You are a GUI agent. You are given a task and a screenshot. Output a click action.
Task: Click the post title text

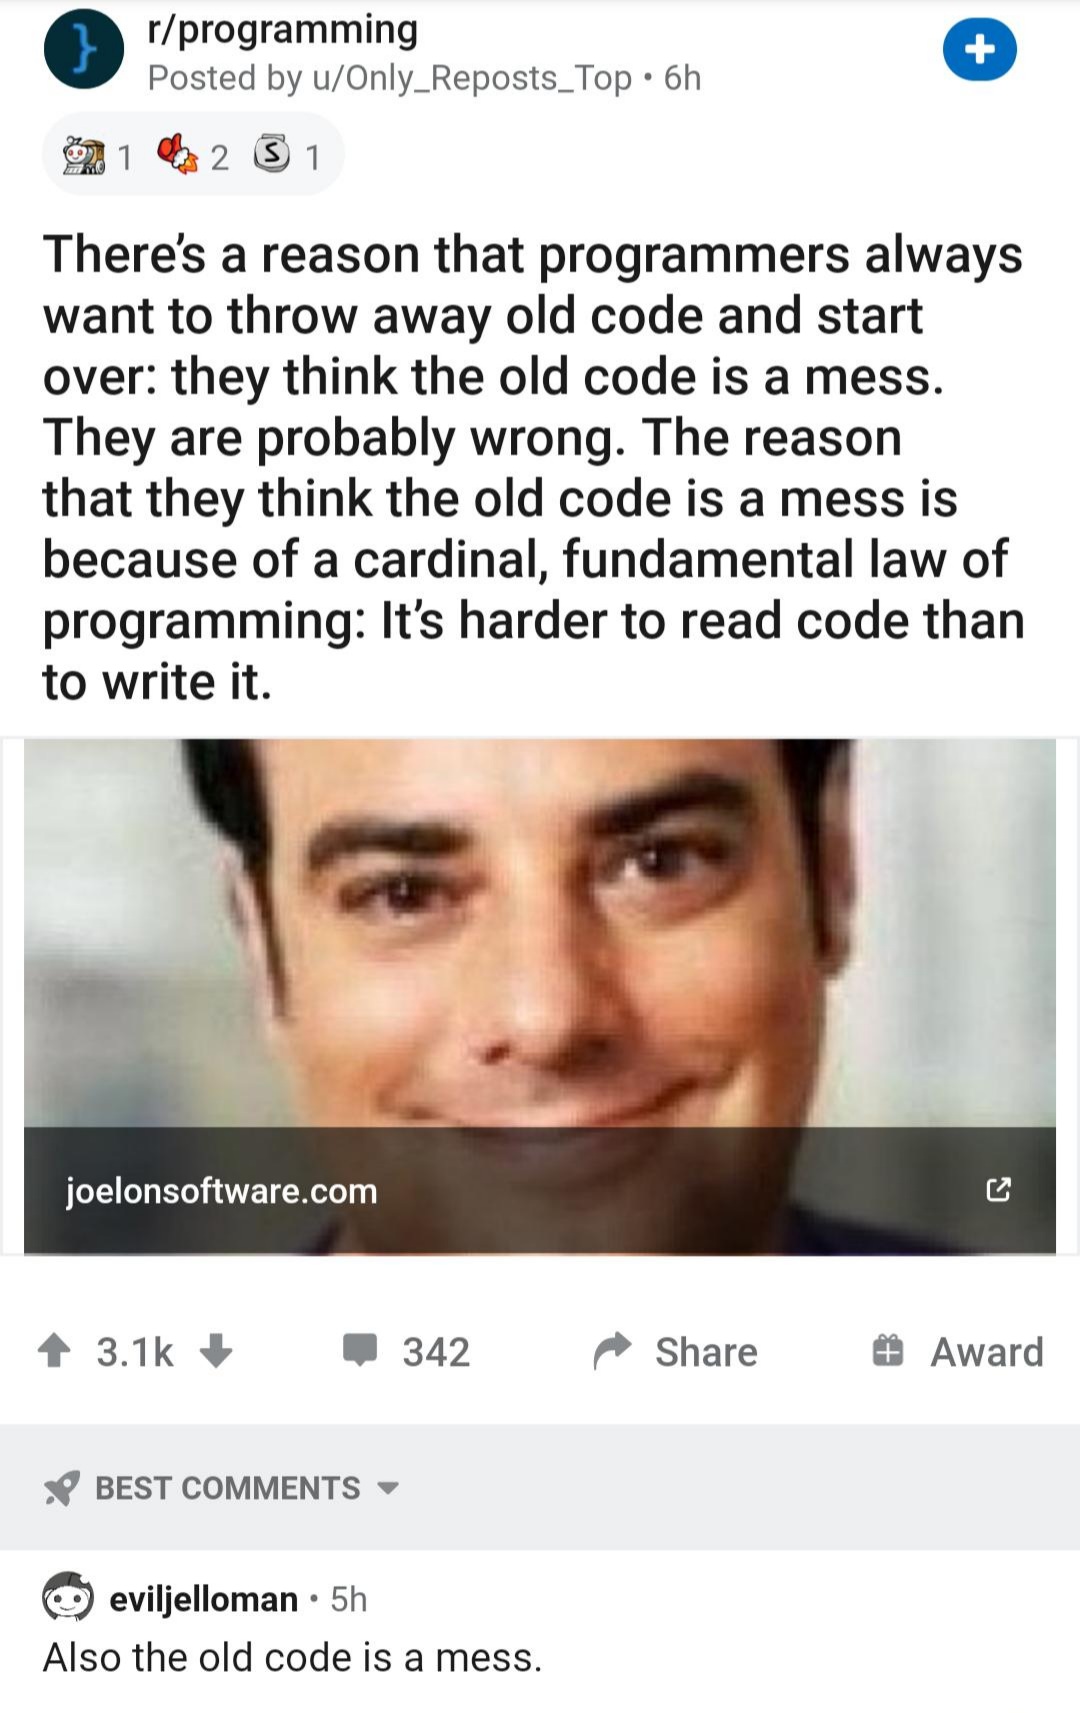pos(533,467)
